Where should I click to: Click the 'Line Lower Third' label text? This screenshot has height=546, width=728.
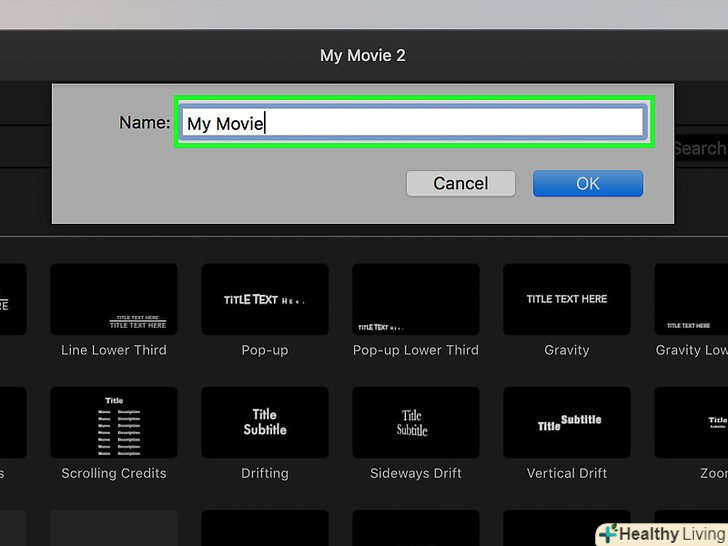tap(114, 350)
